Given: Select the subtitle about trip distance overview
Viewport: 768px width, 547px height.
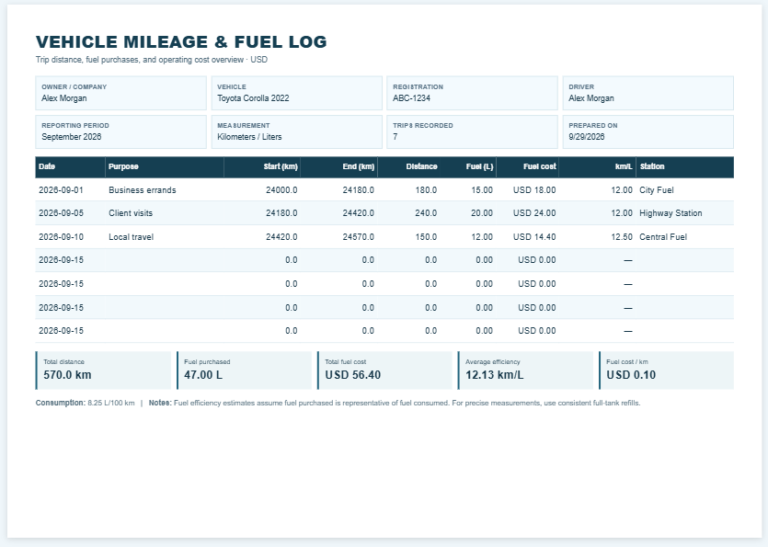Looking at the screenshot, I should point(151,60).
